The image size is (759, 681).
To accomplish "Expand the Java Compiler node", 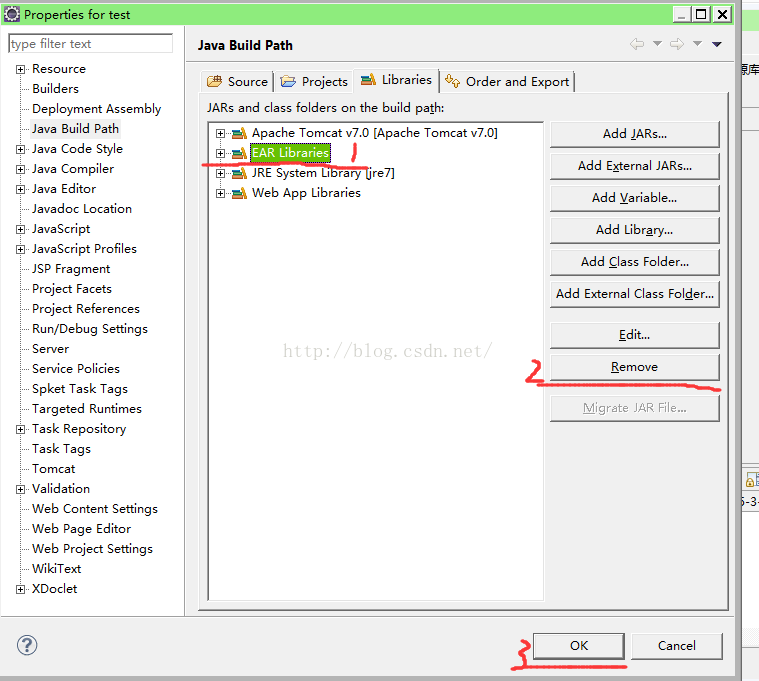I will (x=20, y=169).
